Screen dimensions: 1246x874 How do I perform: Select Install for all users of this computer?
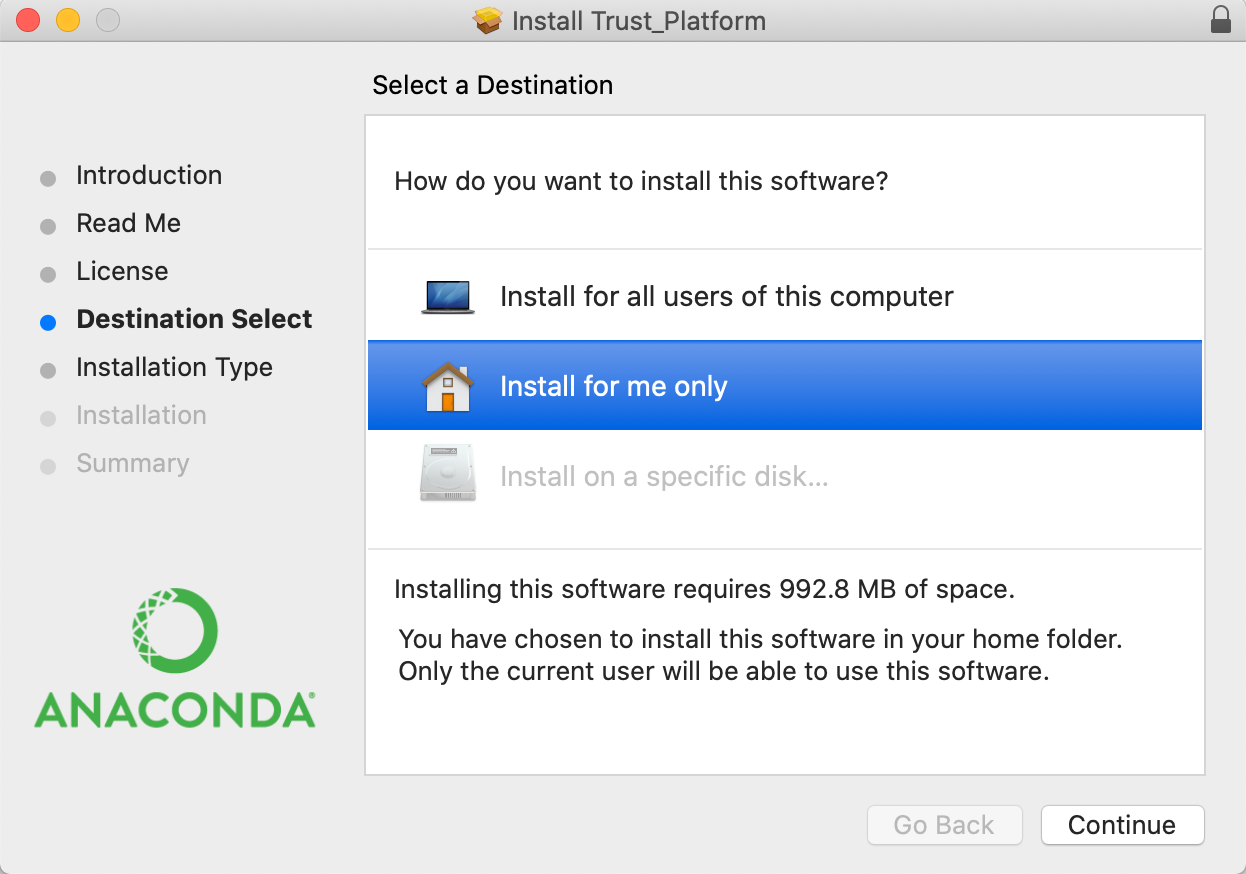[x=726, y=297]
